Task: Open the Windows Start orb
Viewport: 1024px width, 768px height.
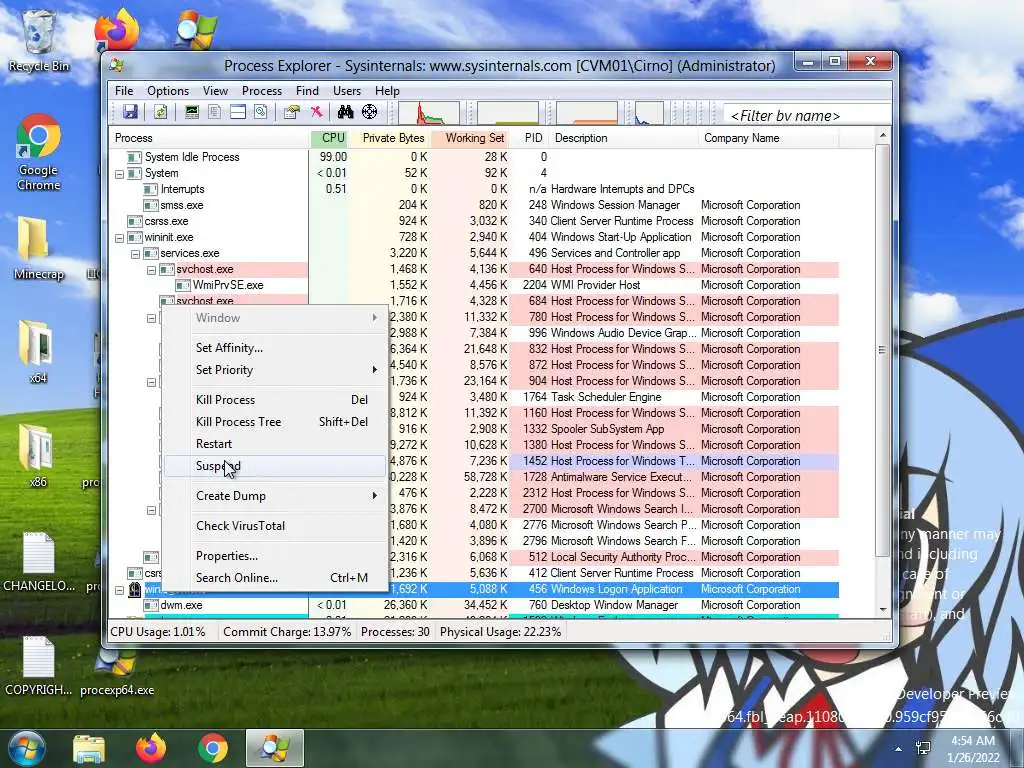Action: [26, 748]
